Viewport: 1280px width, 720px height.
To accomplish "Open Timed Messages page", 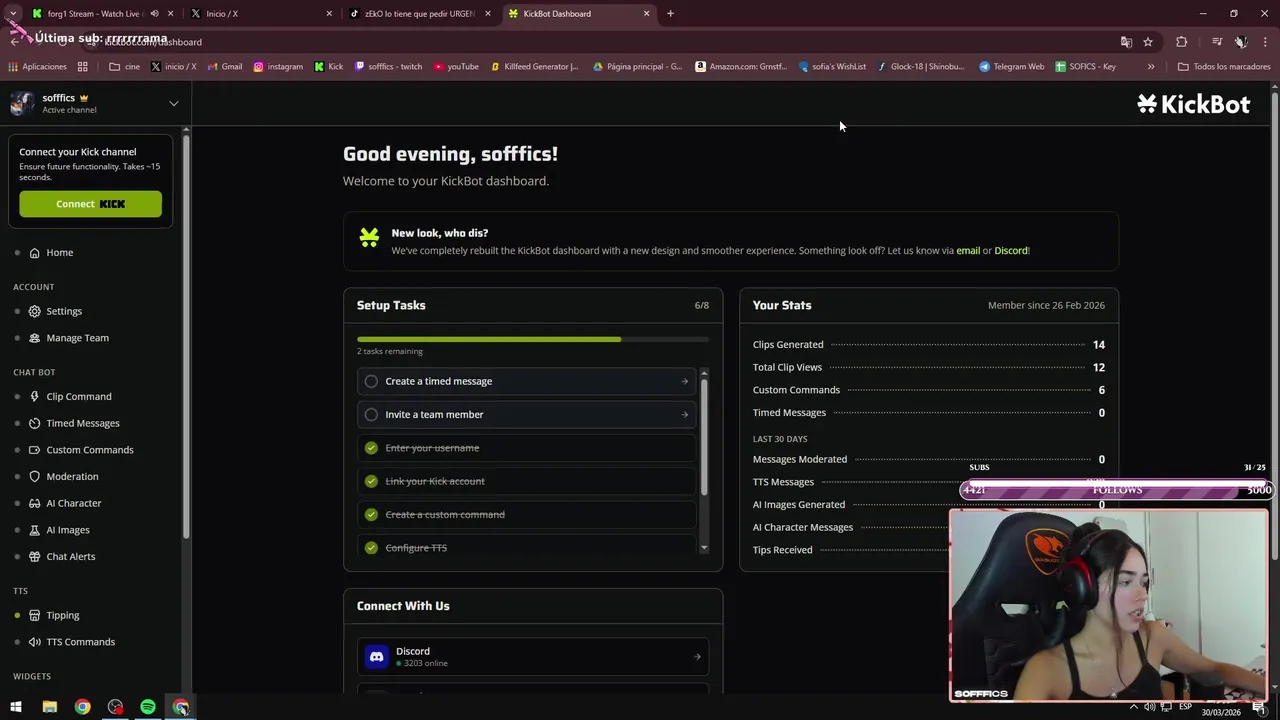I will (x=82, y=423).
